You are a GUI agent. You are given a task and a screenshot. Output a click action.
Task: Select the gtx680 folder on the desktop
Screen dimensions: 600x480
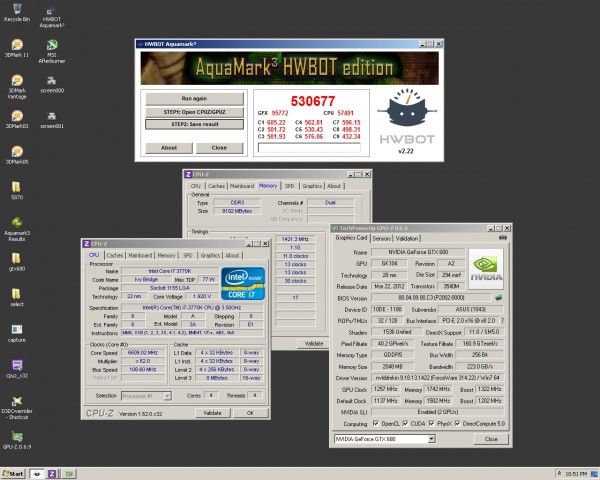(x=16, y=262)
